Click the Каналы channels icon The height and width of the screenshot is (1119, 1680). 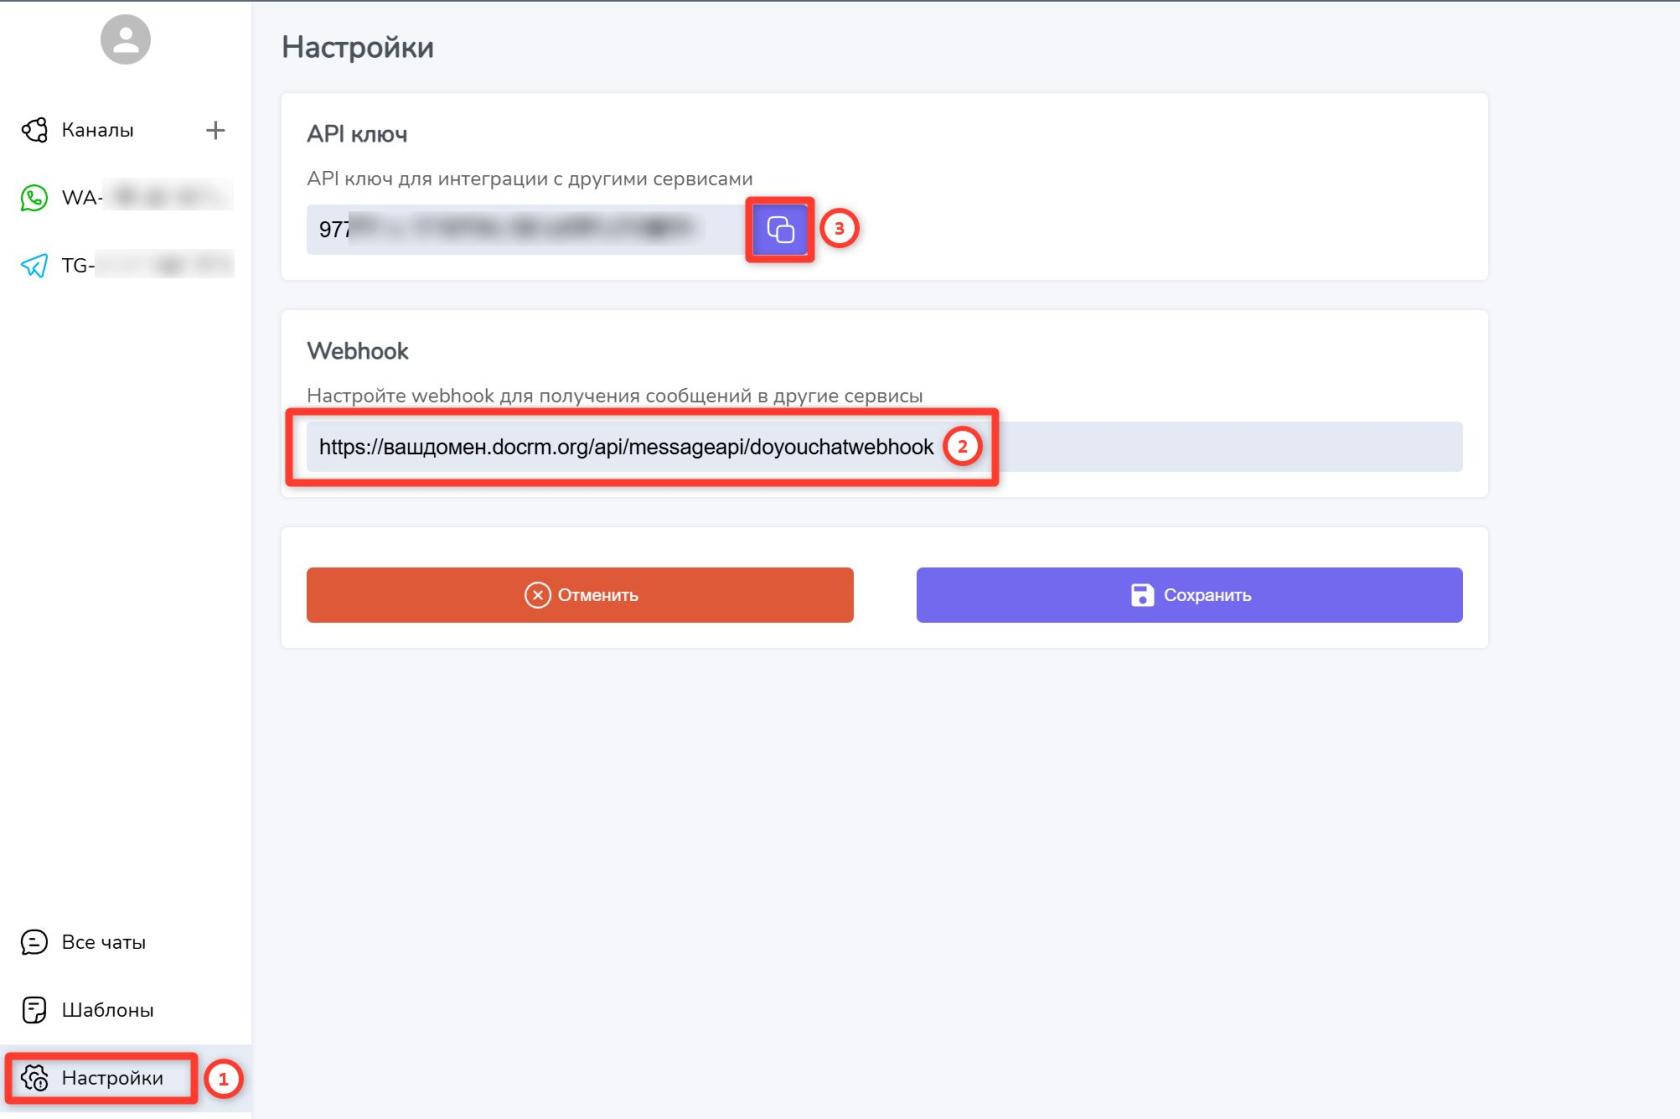click(34, 130)
